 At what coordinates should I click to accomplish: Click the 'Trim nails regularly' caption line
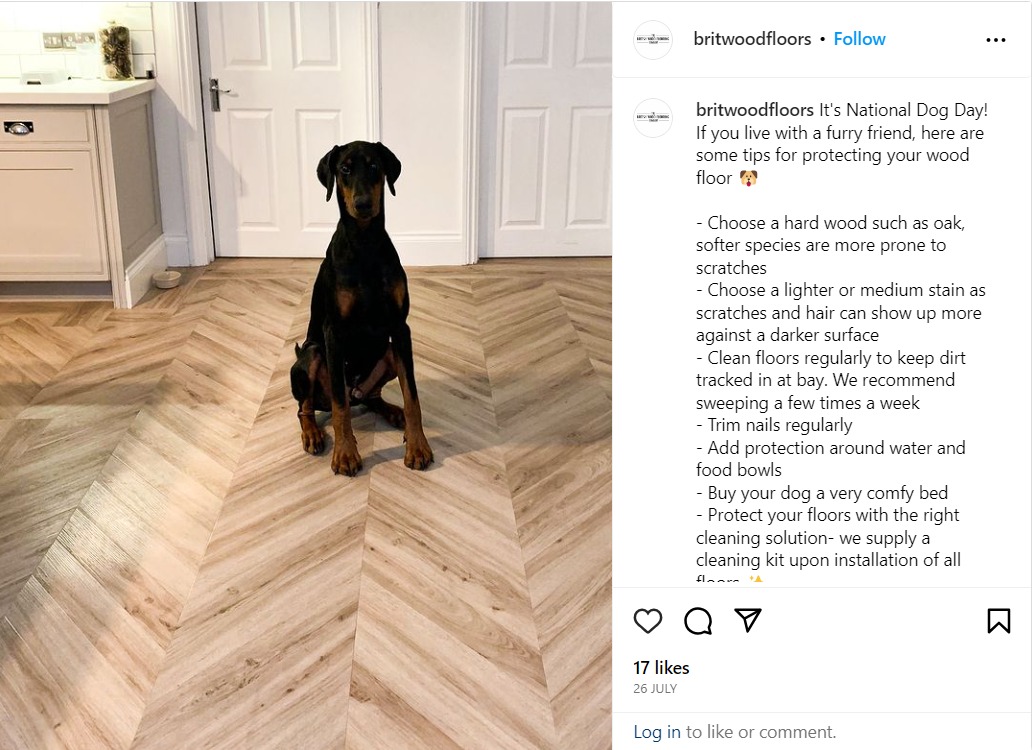tap(774, 425)
